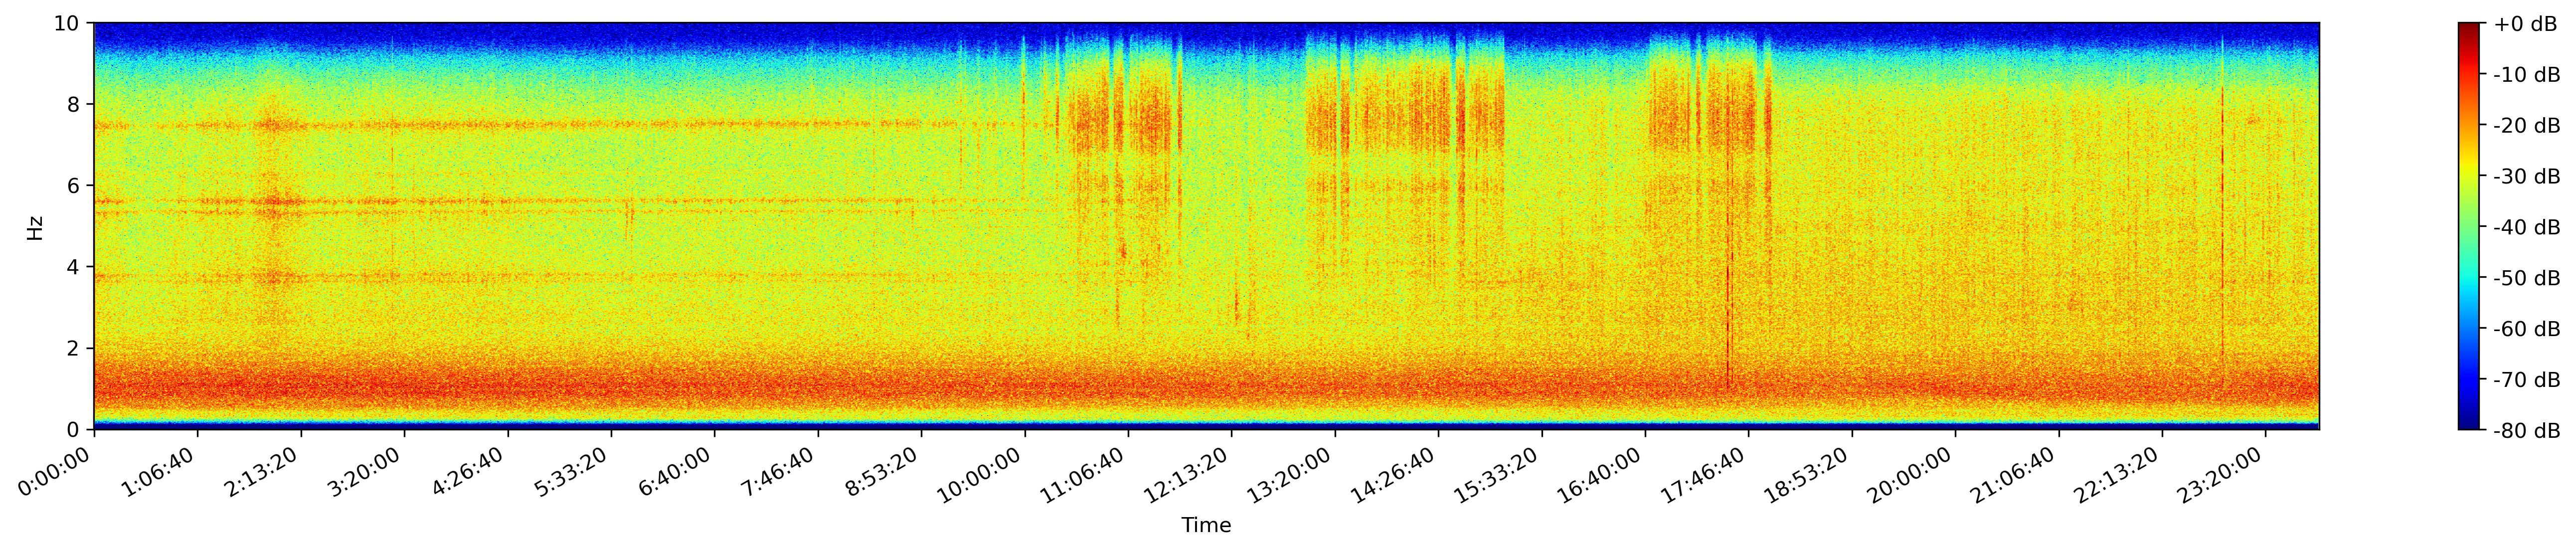The width and height of the screenshot is (2576, 551).
Task: Select the -40 dB colorbar label
Action: point(2527,228)
